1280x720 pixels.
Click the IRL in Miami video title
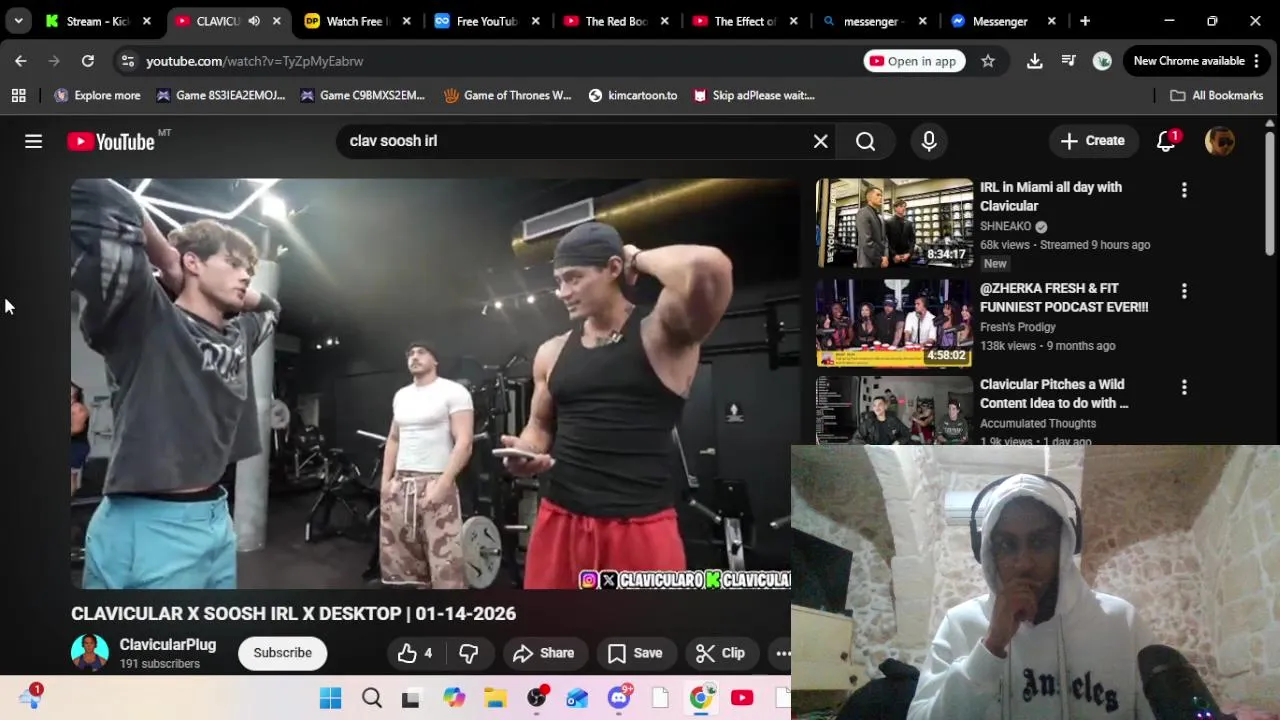pos(1051,196)
